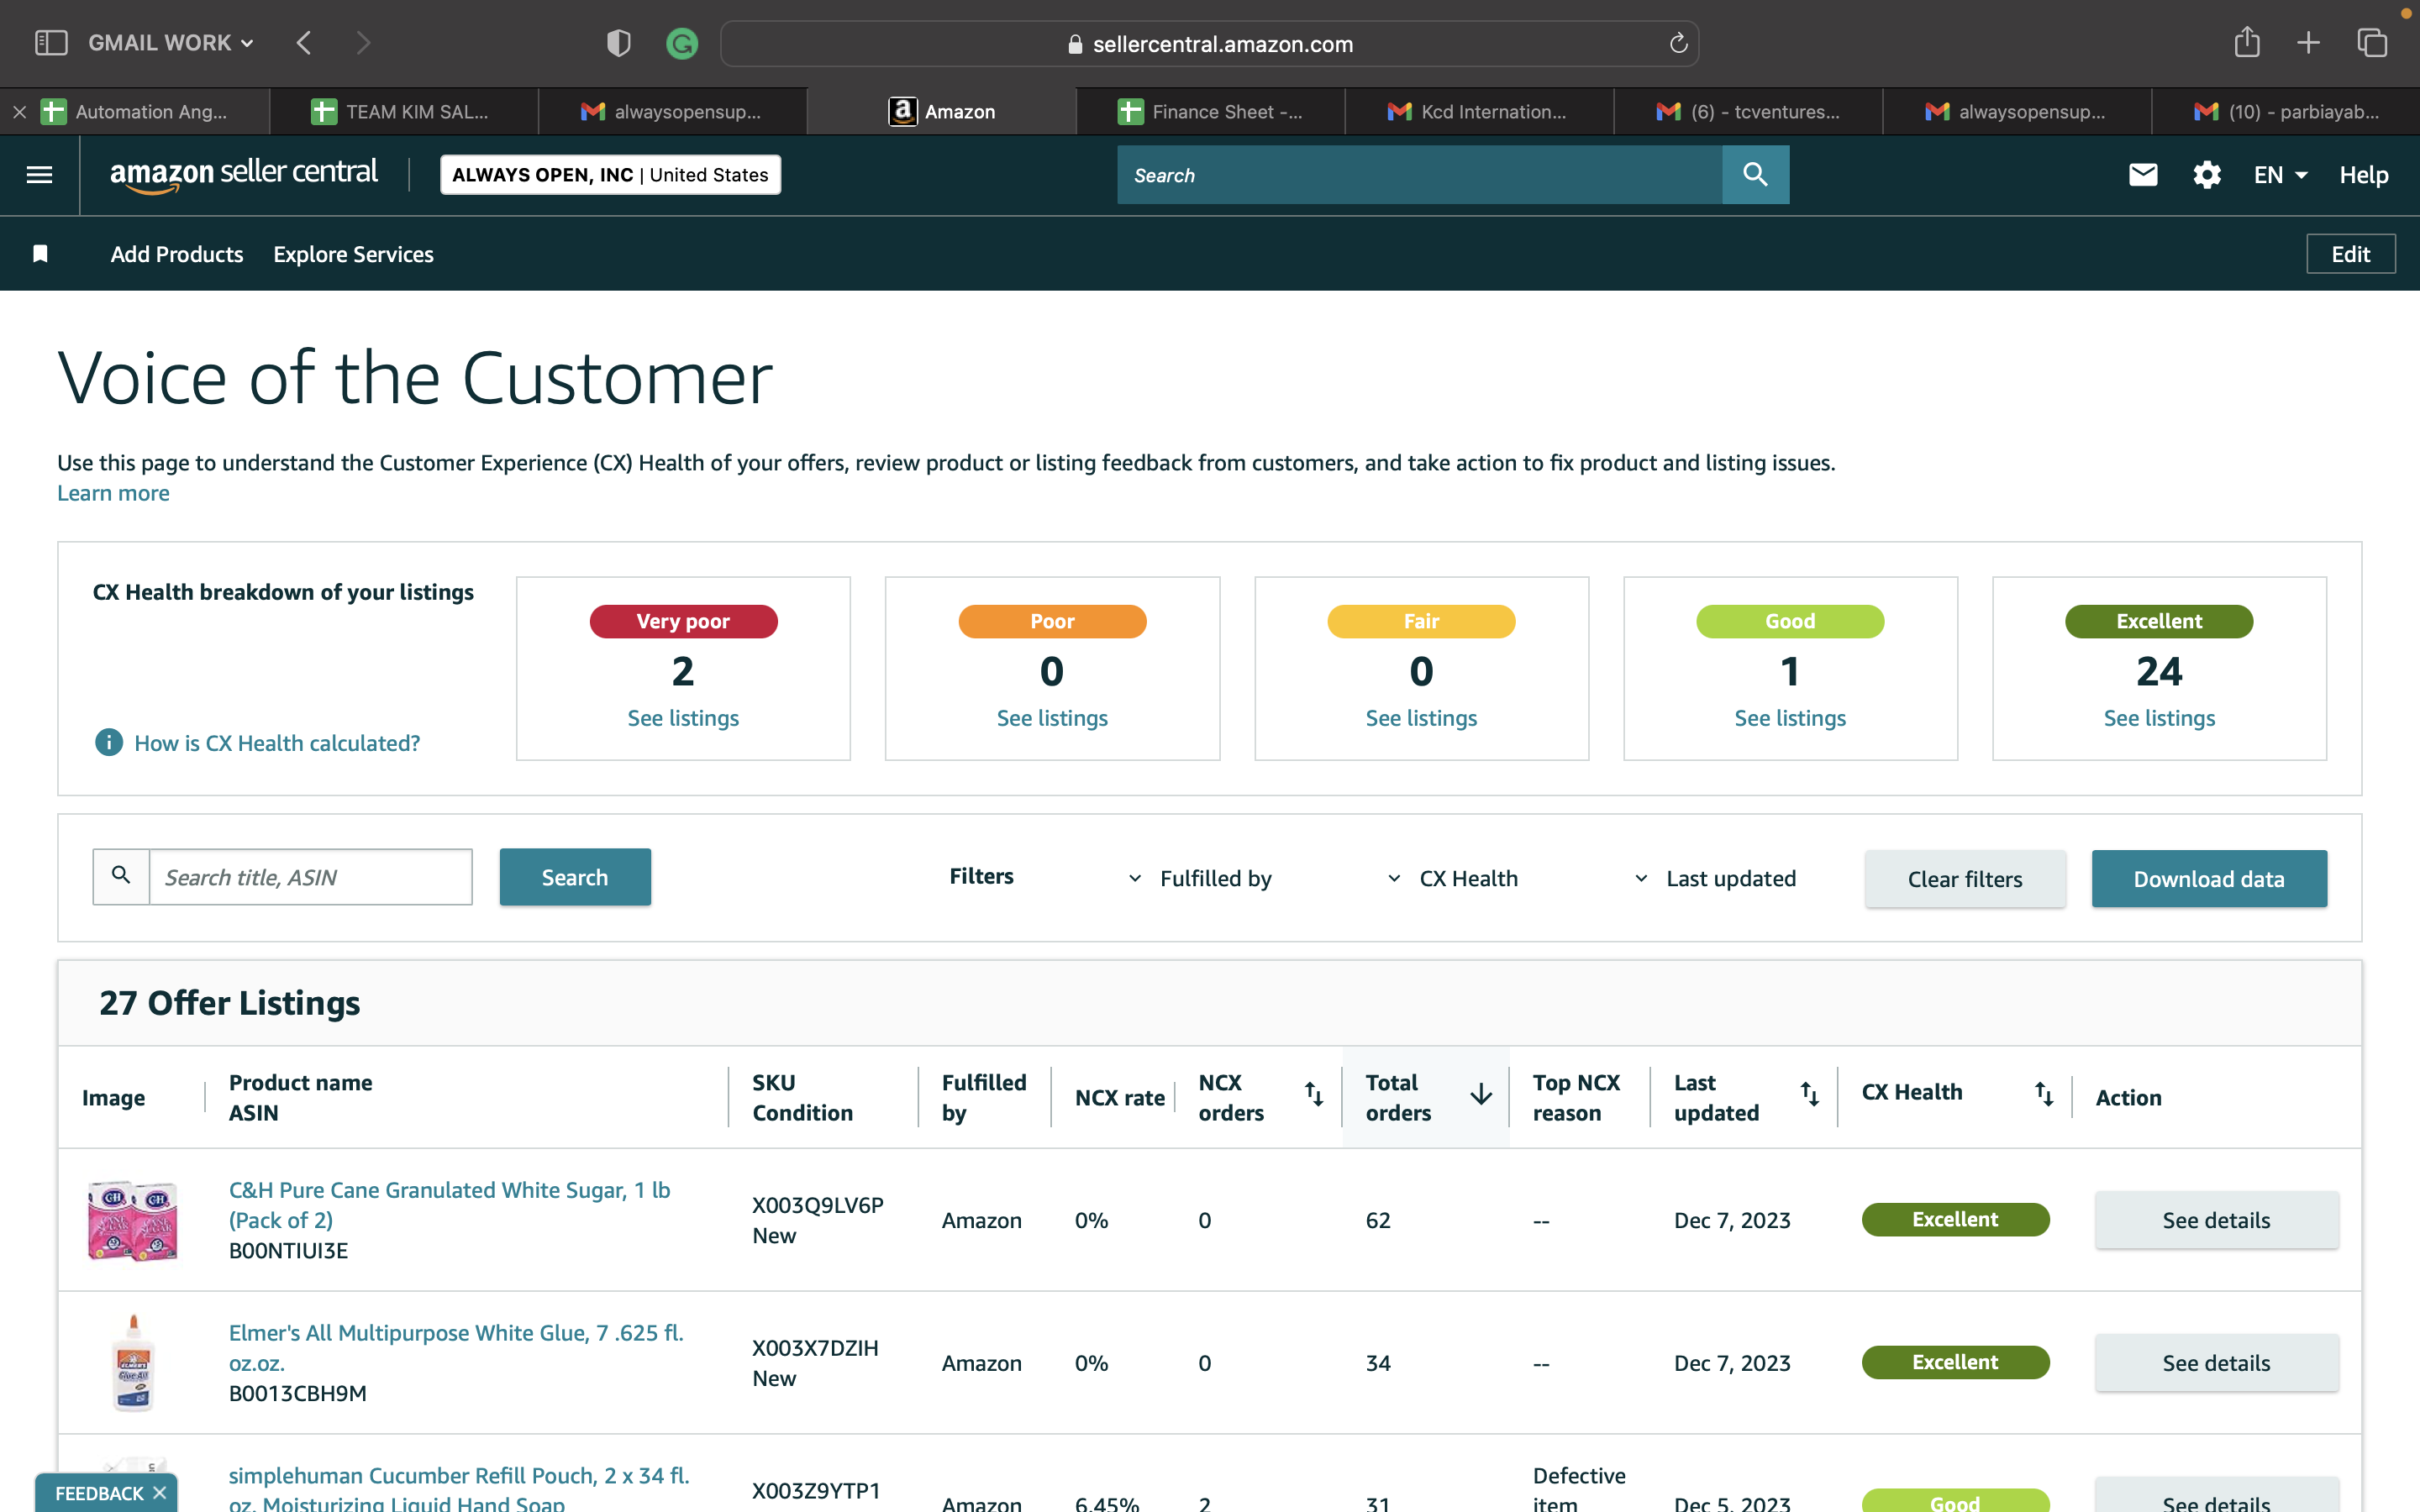This screenshot has height=1512, width=2420.
Task: Click magnifier icon in title ASIN search
Action: pyautogui.click(x=121, y=876)
